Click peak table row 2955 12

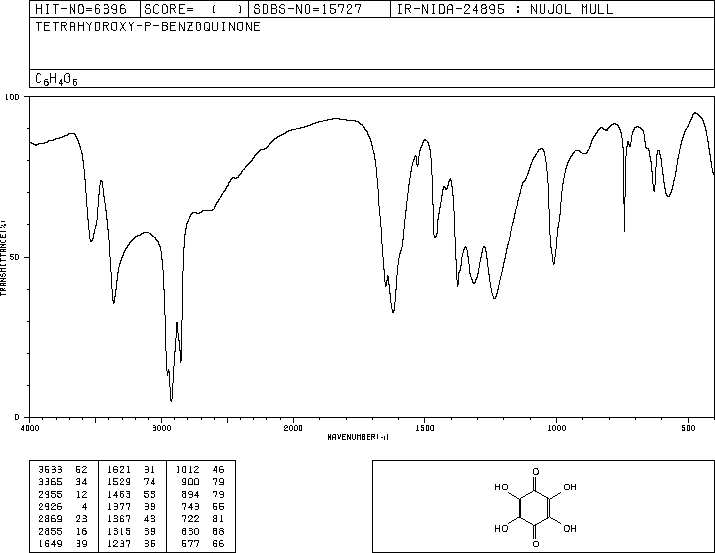click(x=63, y=494)
